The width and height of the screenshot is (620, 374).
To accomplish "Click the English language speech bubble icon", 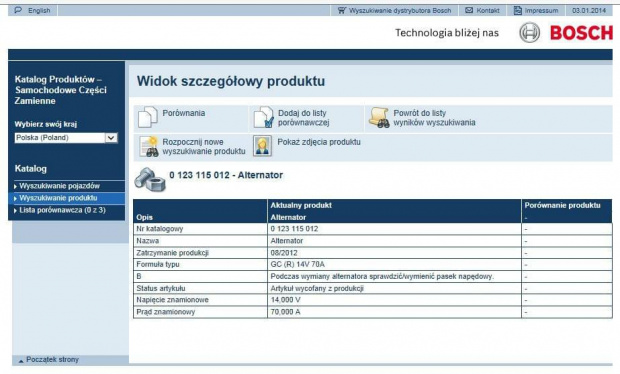I will 18,10.
